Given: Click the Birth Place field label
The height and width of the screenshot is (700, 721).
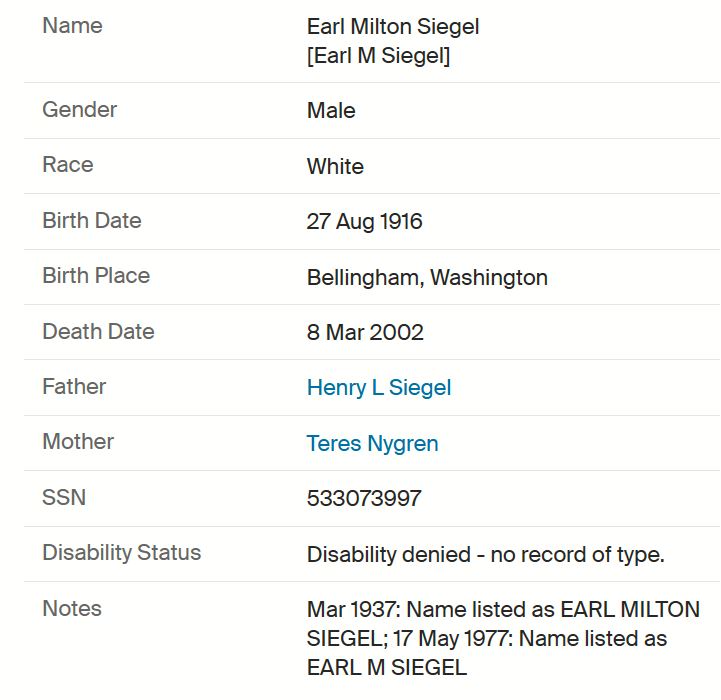Looking at the screenshot, I should pyautogui.click(x=96, y=275).
